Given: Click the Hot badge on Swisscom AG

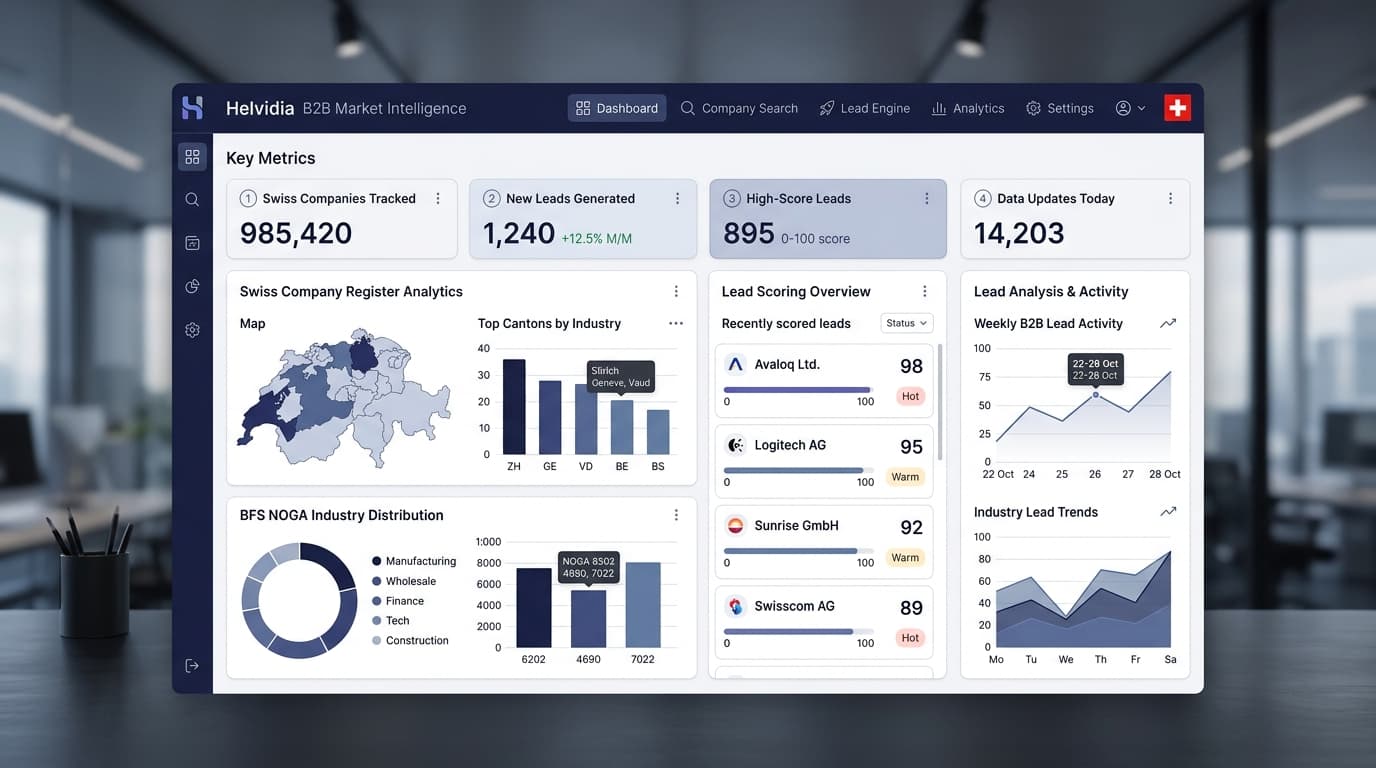Looking at the screenshot, I should (910, 638).
